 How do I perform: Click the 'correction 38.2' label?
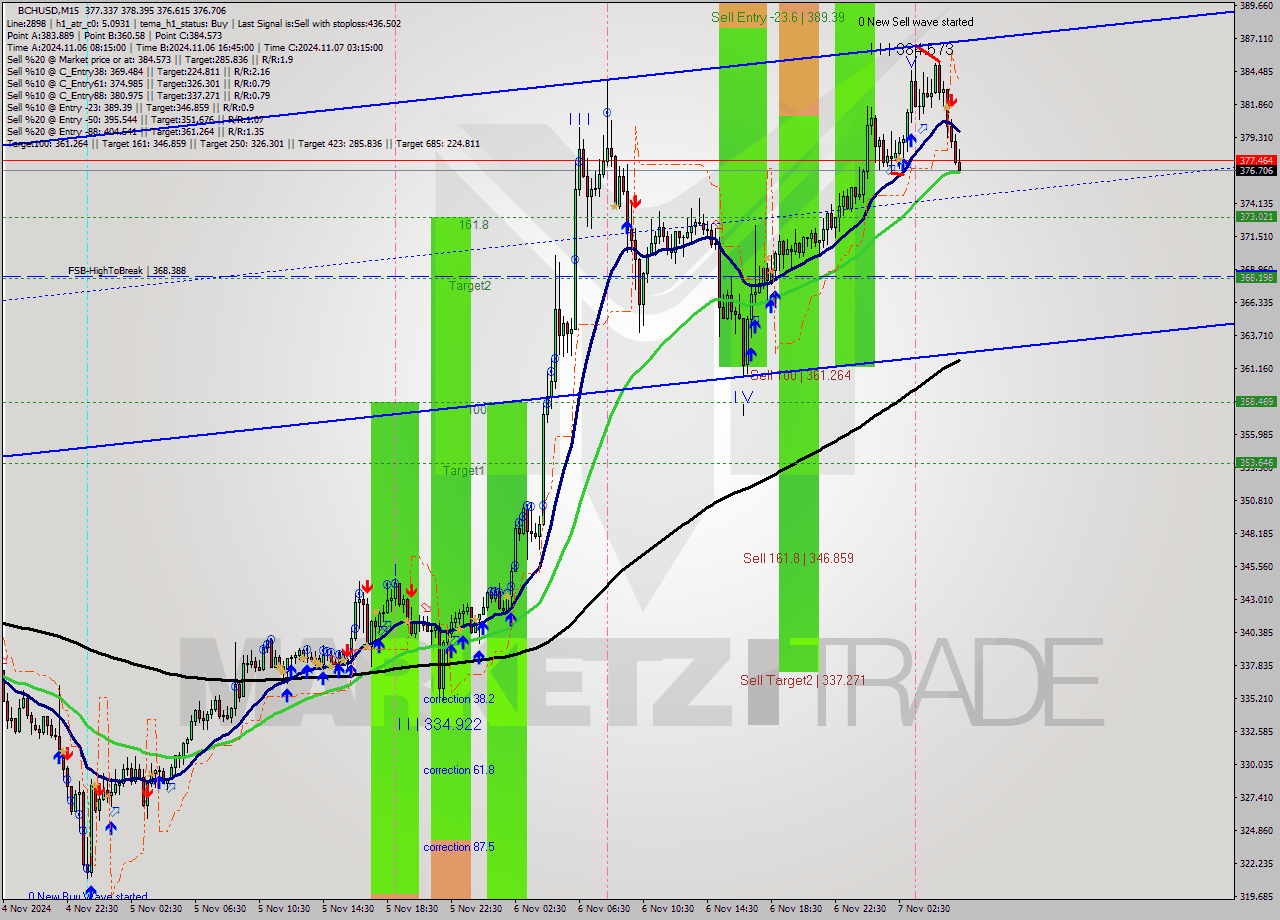(x=458, y=699)
